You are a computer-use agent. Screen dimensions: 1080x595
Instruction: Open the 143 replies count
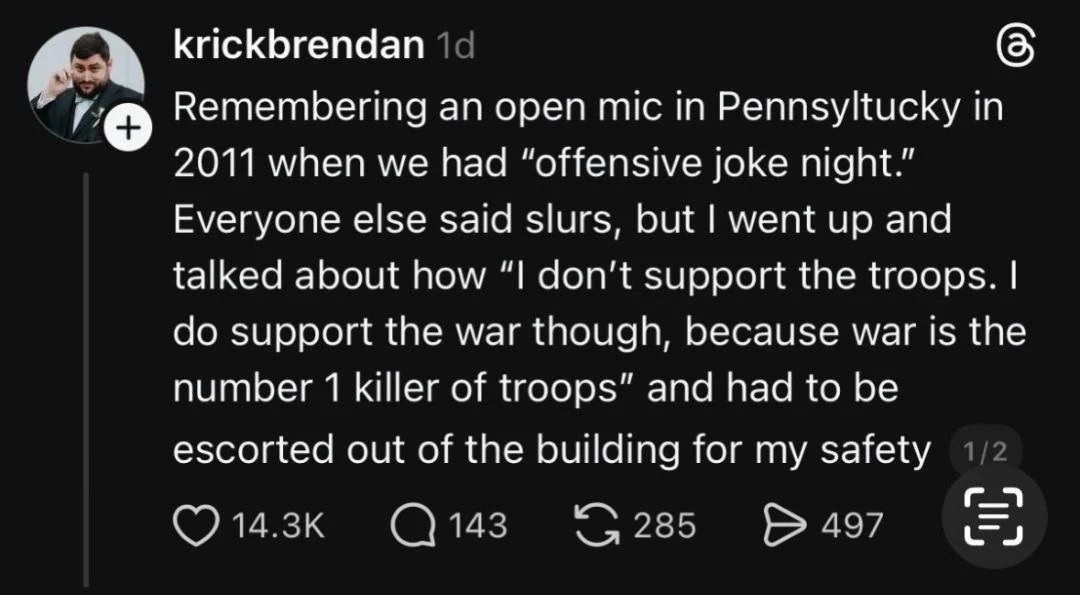(x=477, y=524)
